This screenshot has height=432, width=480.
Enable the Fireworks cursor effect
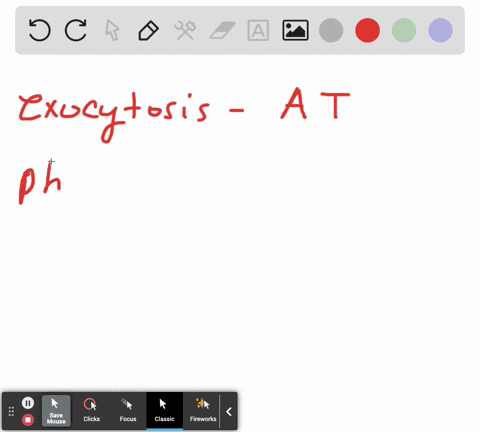203,411
